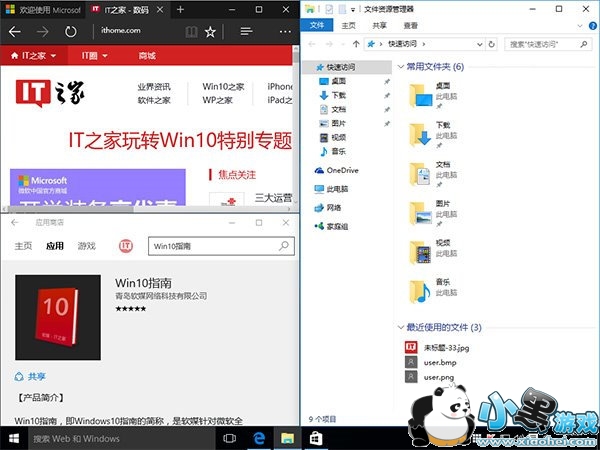The width and height of the screenshot is (600, 450).
Task: Open Edge Hub lines icon
Action: (x=246, y=31)
